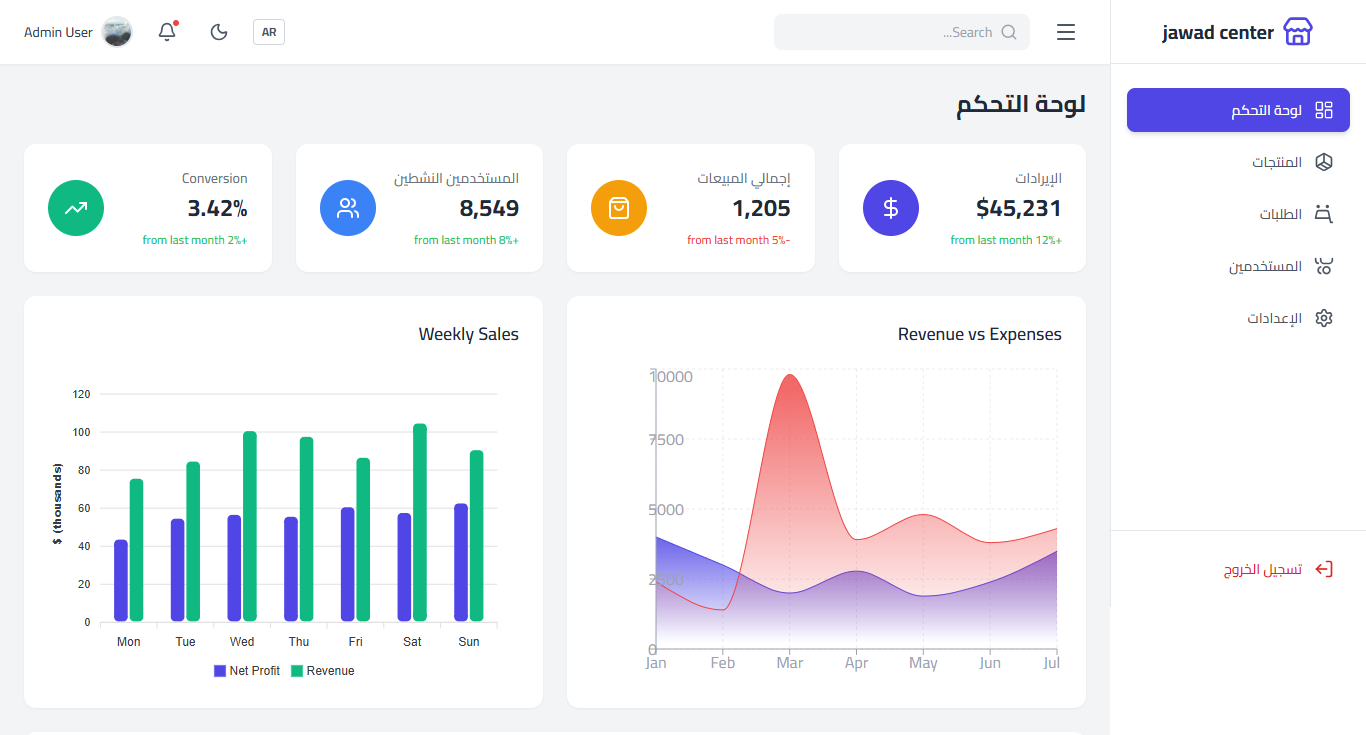Toggle dark mode with moon icon
Screen dimensions: 1366x735
219,32
